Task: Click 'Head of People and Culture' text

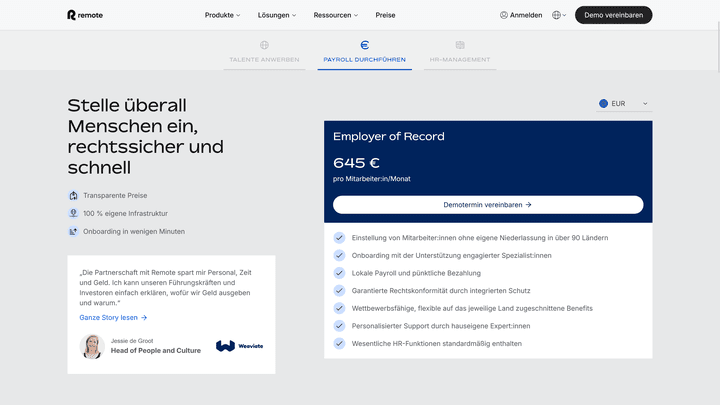Action: [156, 350]
